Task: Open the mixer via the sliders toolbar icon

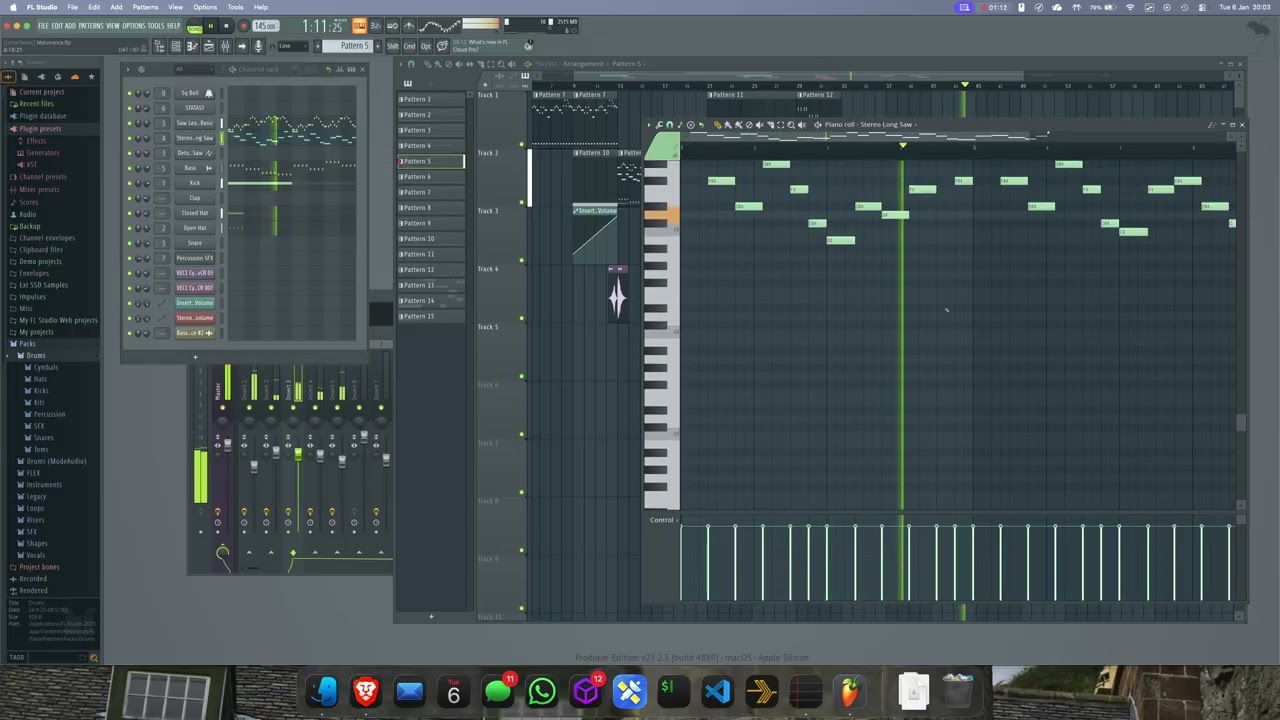Action: (225, 46)
